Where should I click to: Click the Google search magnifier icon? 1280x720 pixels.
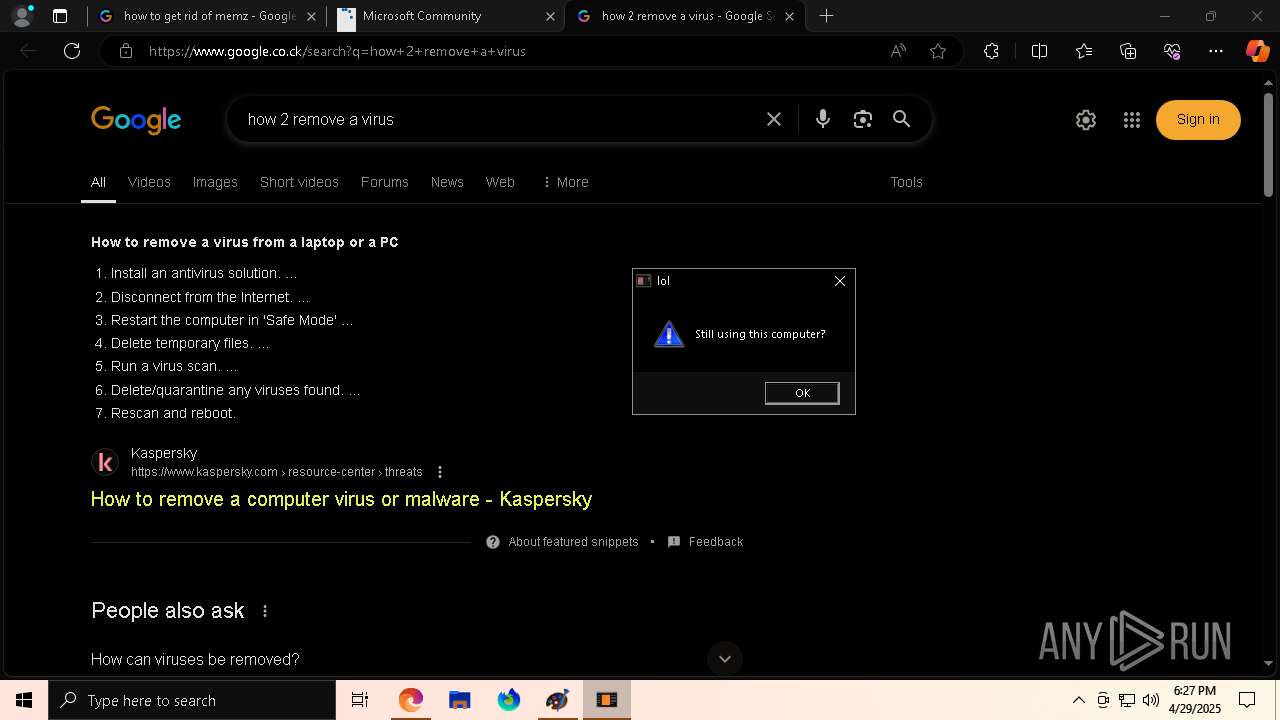pyautogui.click(x=901, y=119)
